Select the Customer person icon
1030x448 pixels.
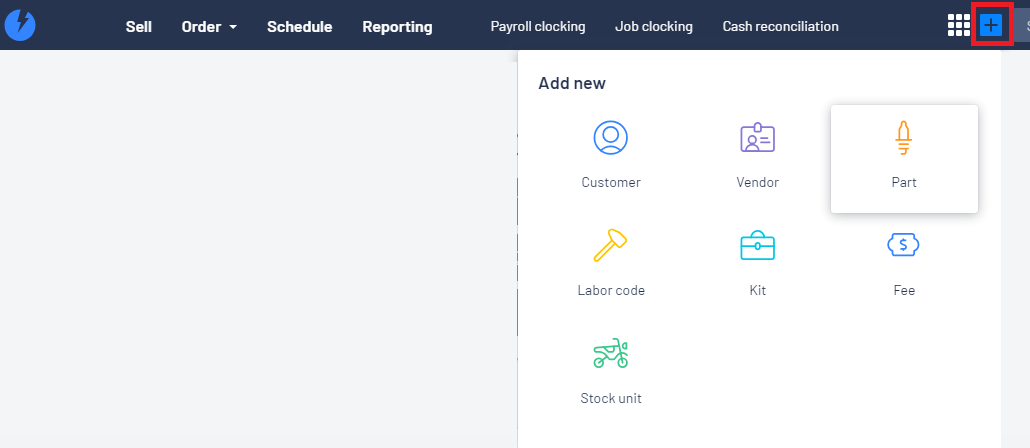click(x=610, y=138)
